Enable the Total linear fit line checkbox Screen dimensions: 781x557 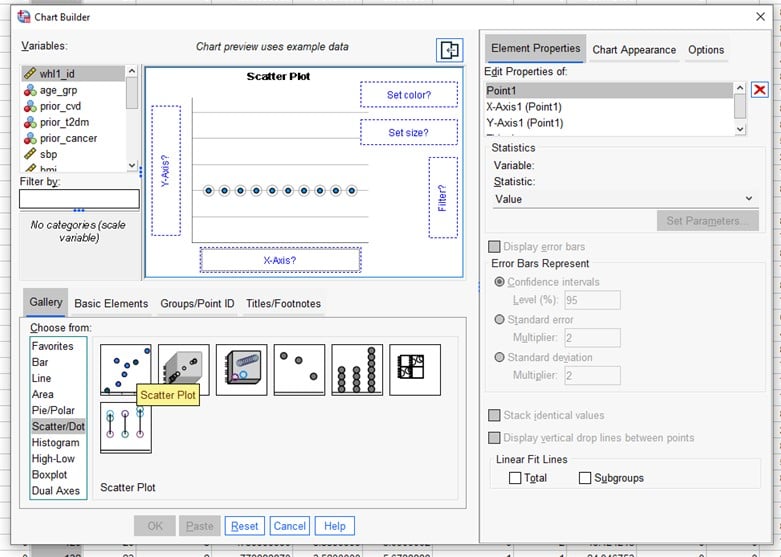515,478
